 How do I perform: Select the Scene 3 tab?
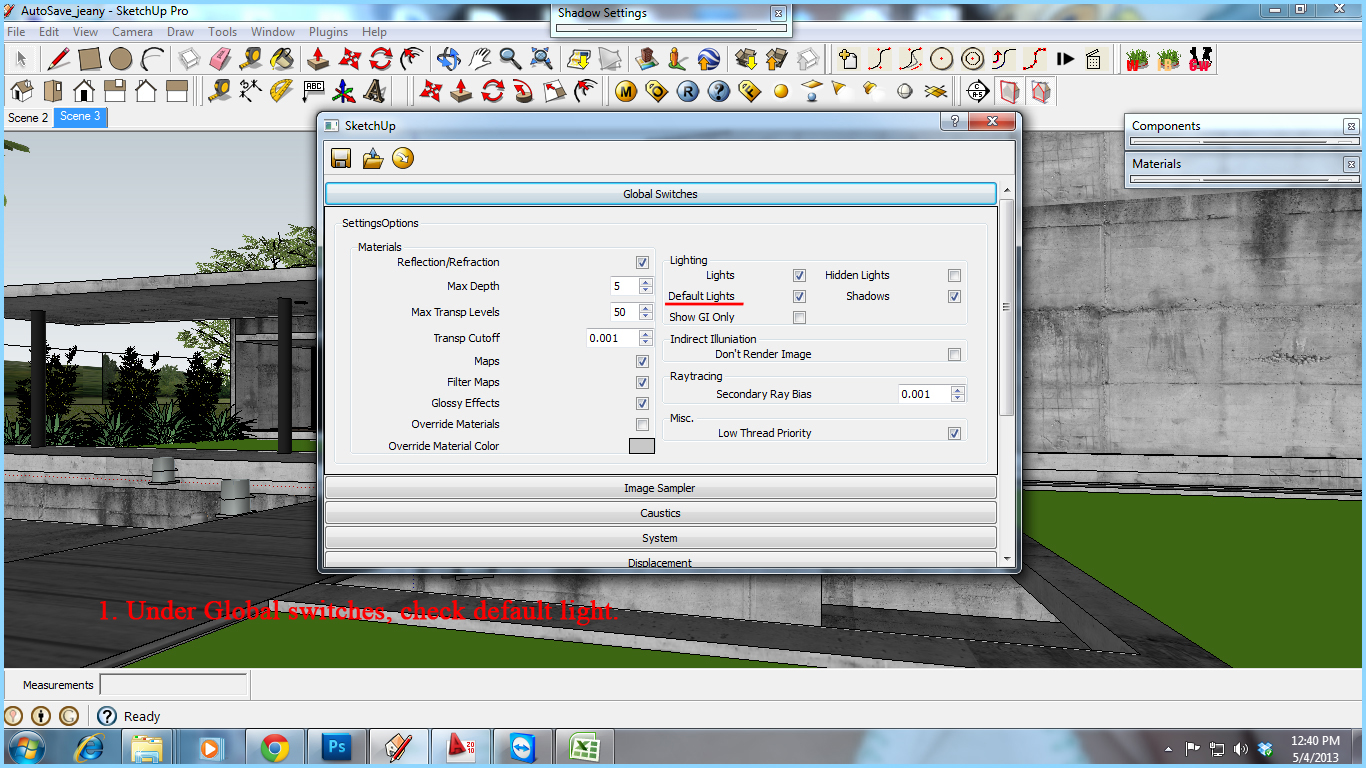pyautogui.click(x=80, y=117)
